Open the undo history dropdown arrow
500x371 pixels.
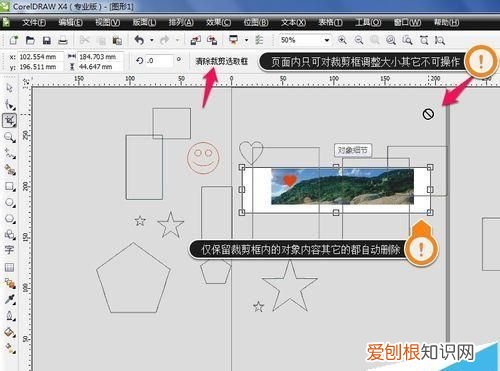coord(152,40)
